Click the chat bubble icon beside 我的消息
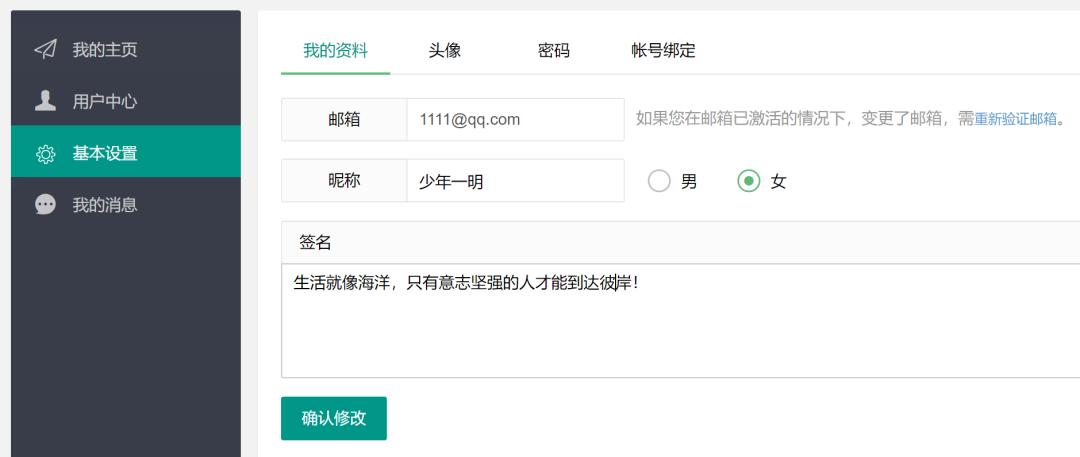 click(x=45, y=205)
